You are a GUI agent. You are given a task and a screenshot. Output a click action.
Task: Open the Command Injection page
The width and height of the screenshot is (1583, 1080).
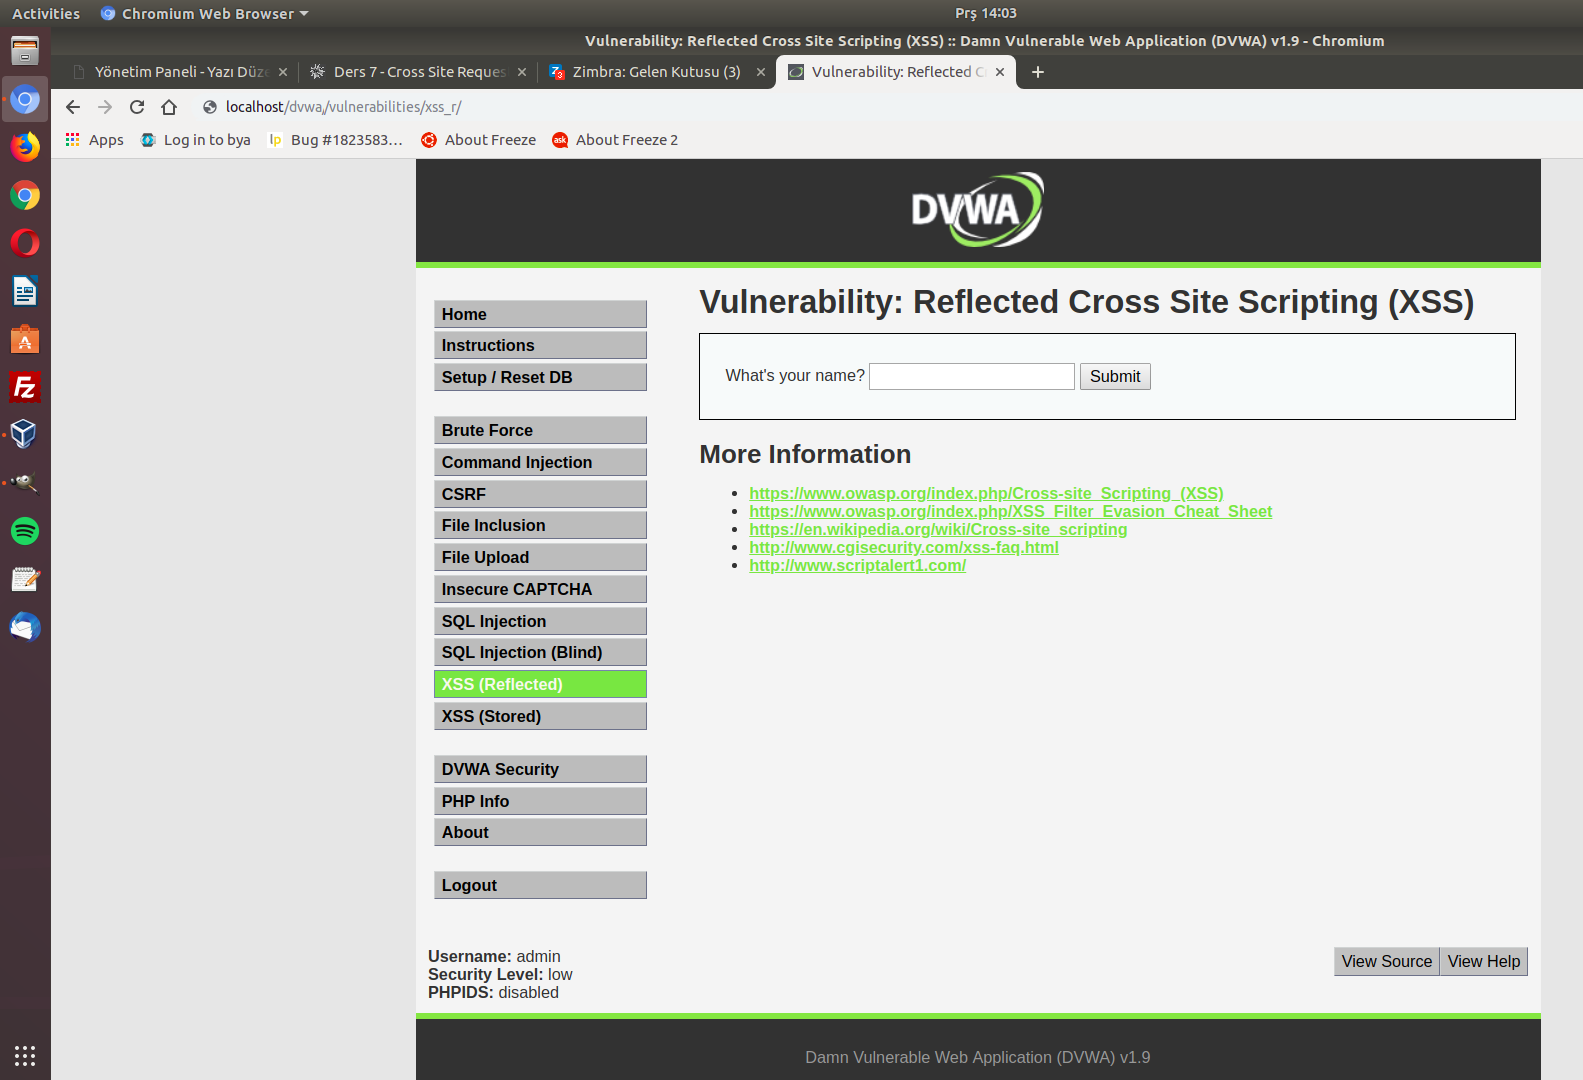[x=540, y=462]
